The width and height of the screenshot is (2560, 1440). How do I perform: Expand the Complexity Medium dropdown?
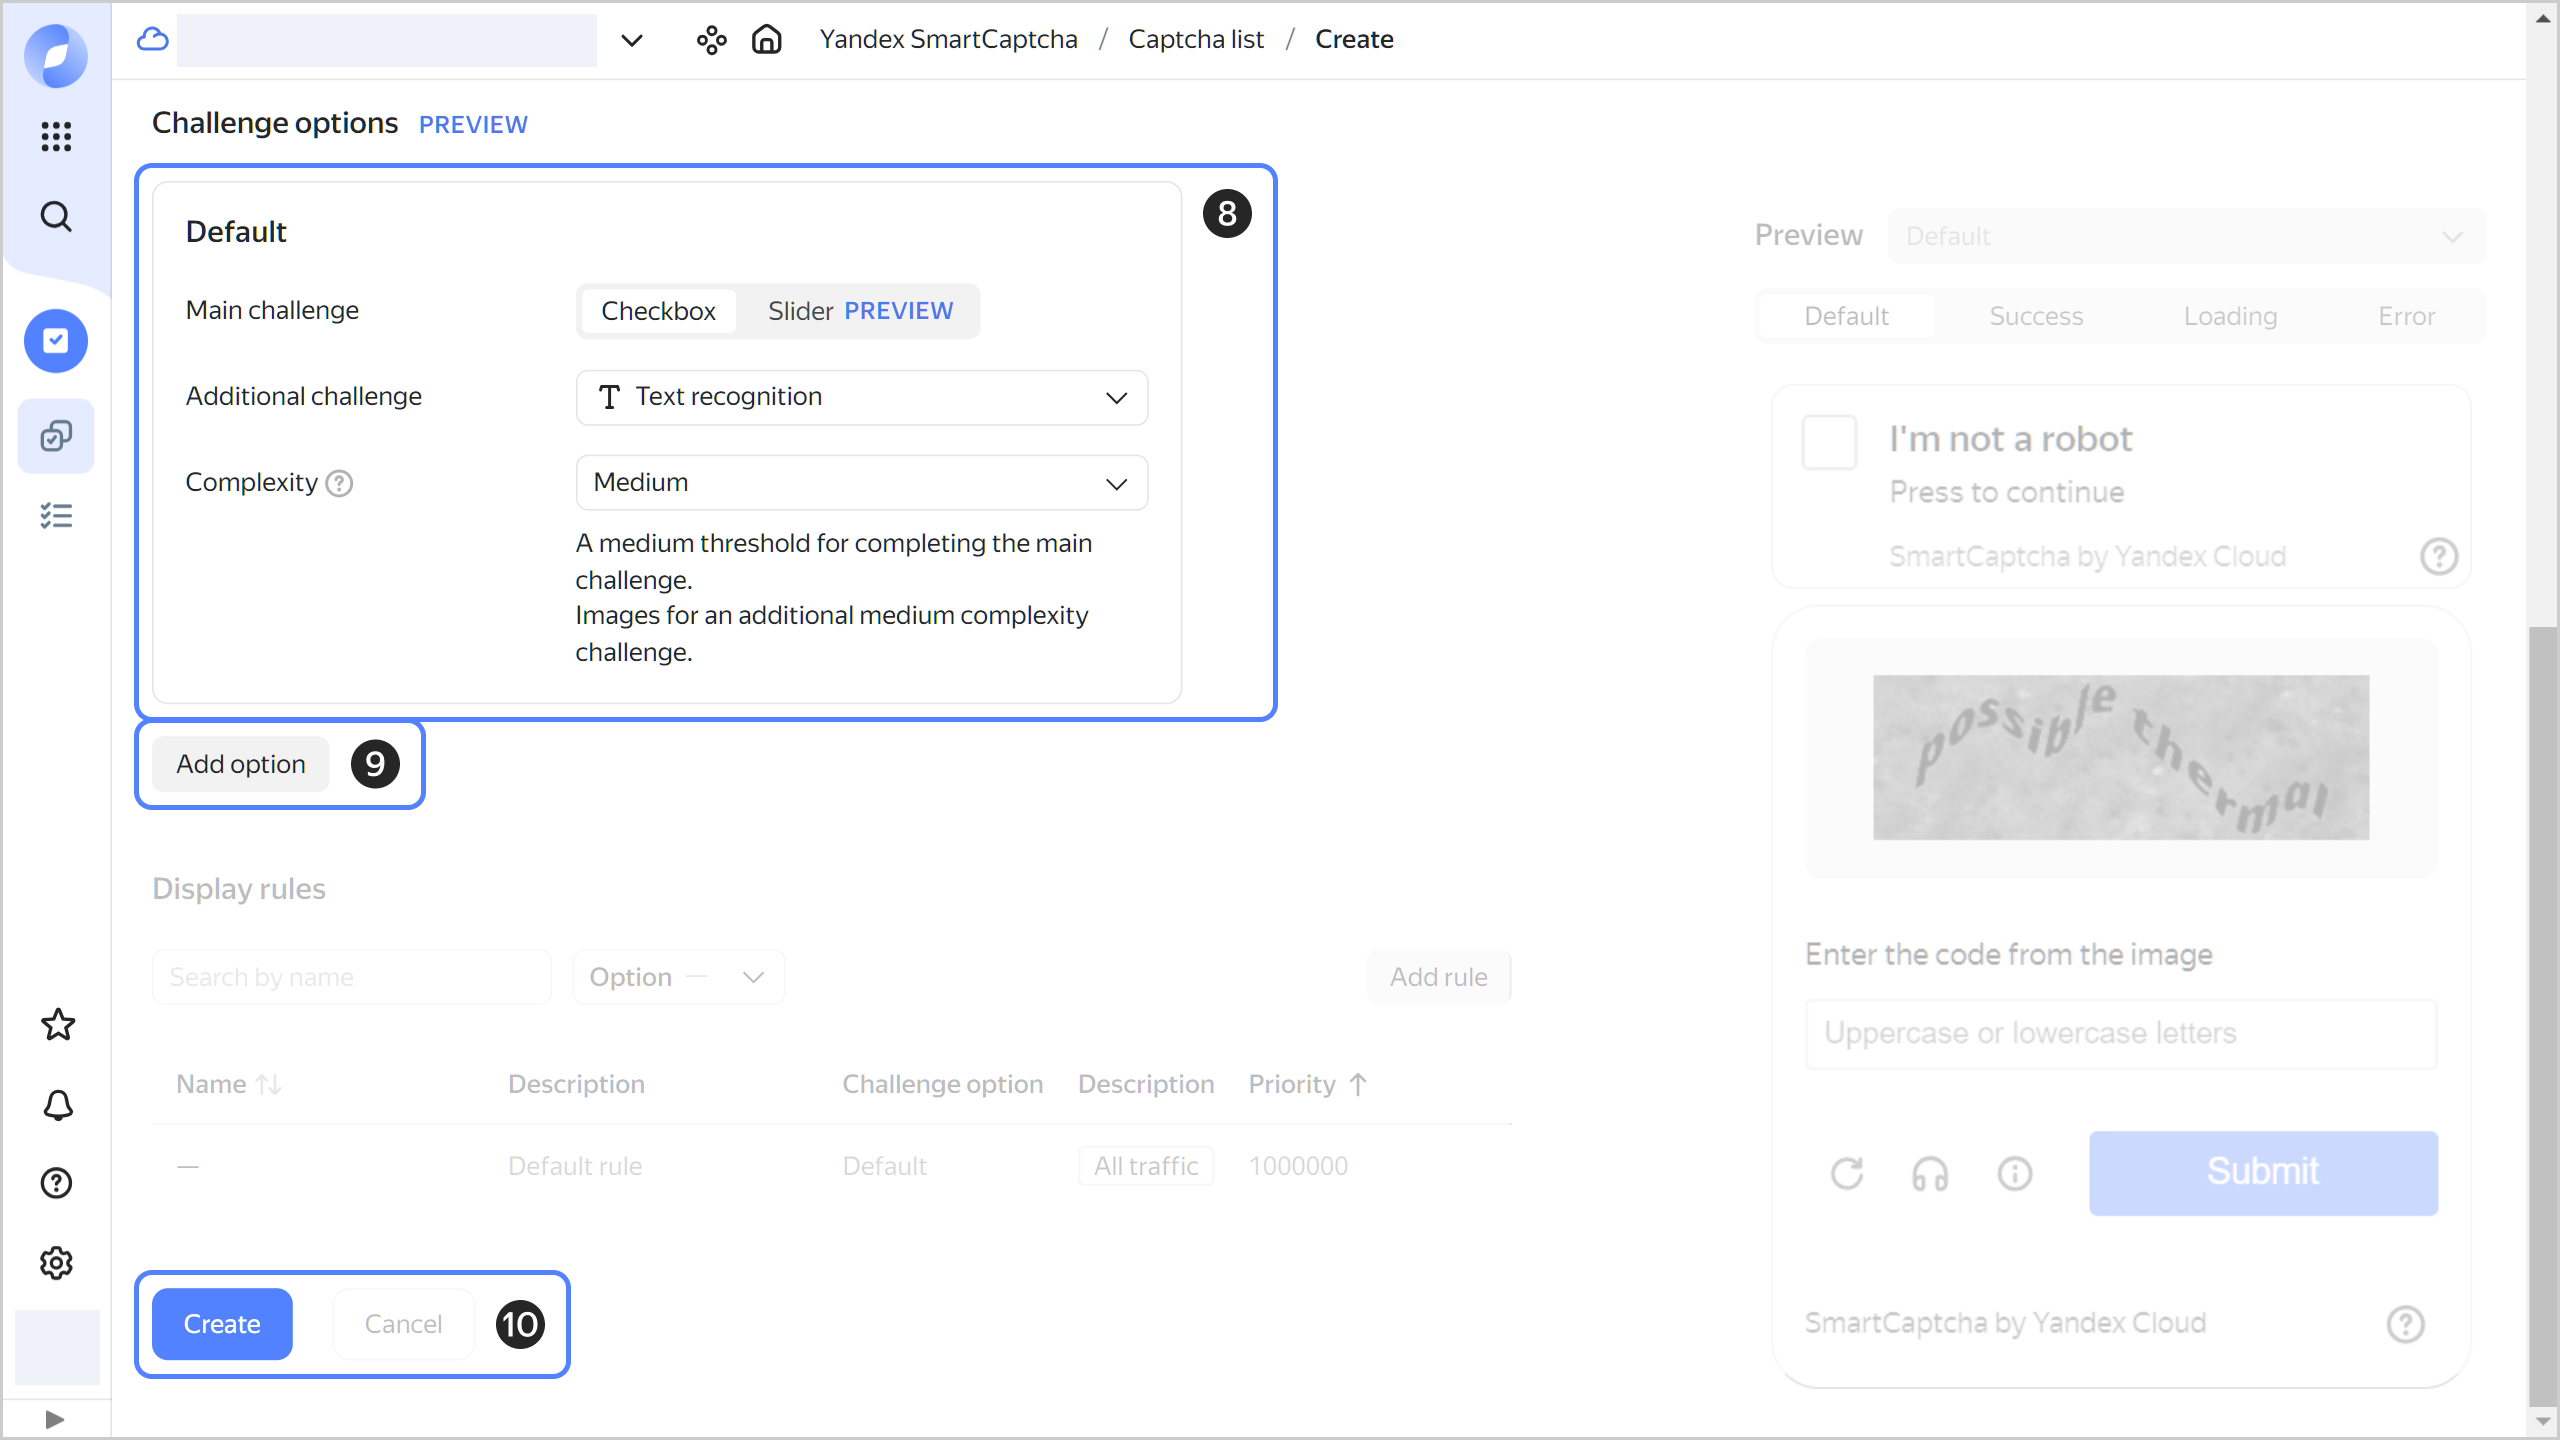point(861,483)
